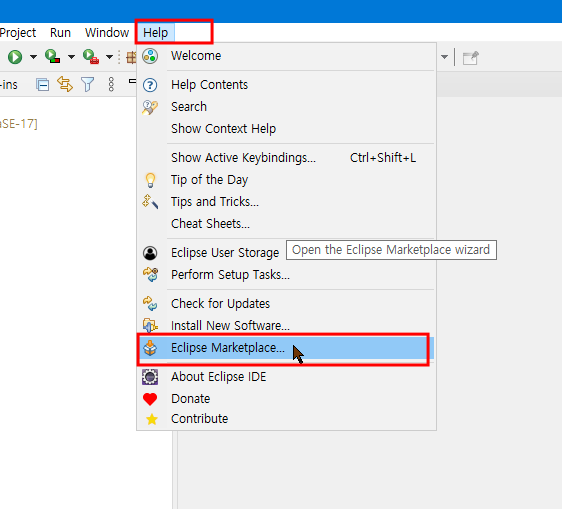Select Check for Updates

point(286,304)
